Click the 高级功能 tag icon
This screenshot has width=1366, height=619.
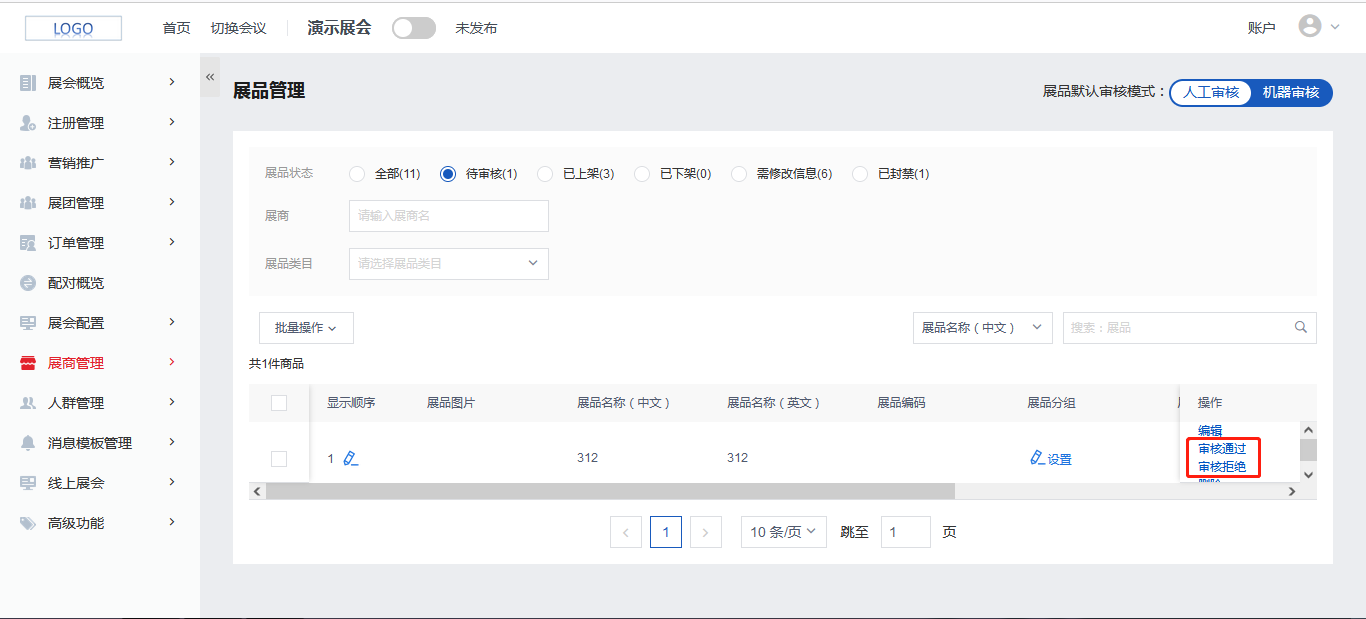28,523
